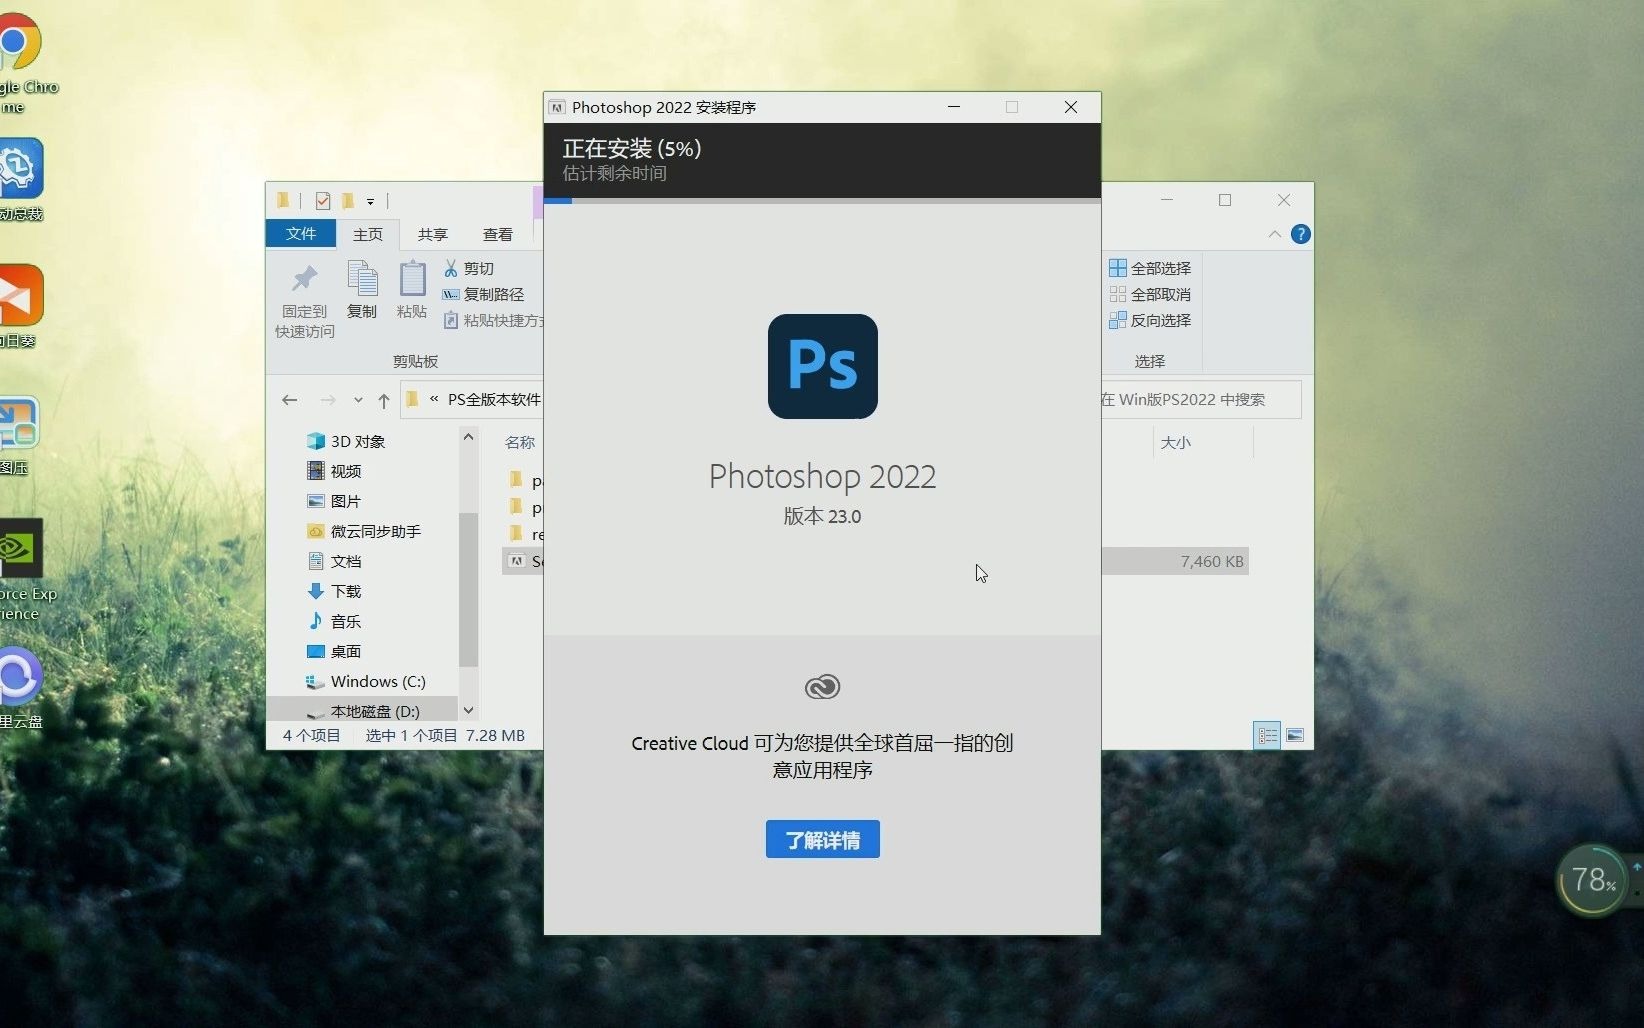Viewport: 1644px width, 1028px height.
Task: Close the Photoshop 2022 installer window
Action: 1071,107
